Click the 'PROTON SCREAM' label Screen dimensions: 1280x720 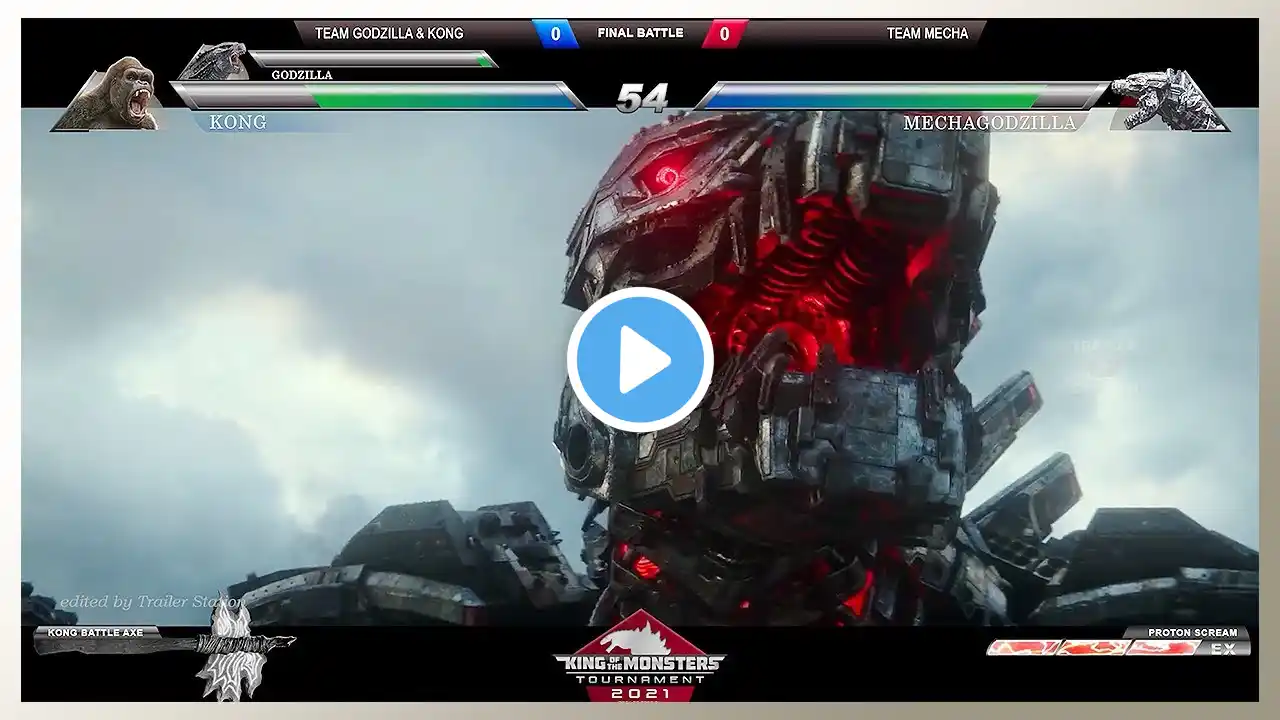1192,633
